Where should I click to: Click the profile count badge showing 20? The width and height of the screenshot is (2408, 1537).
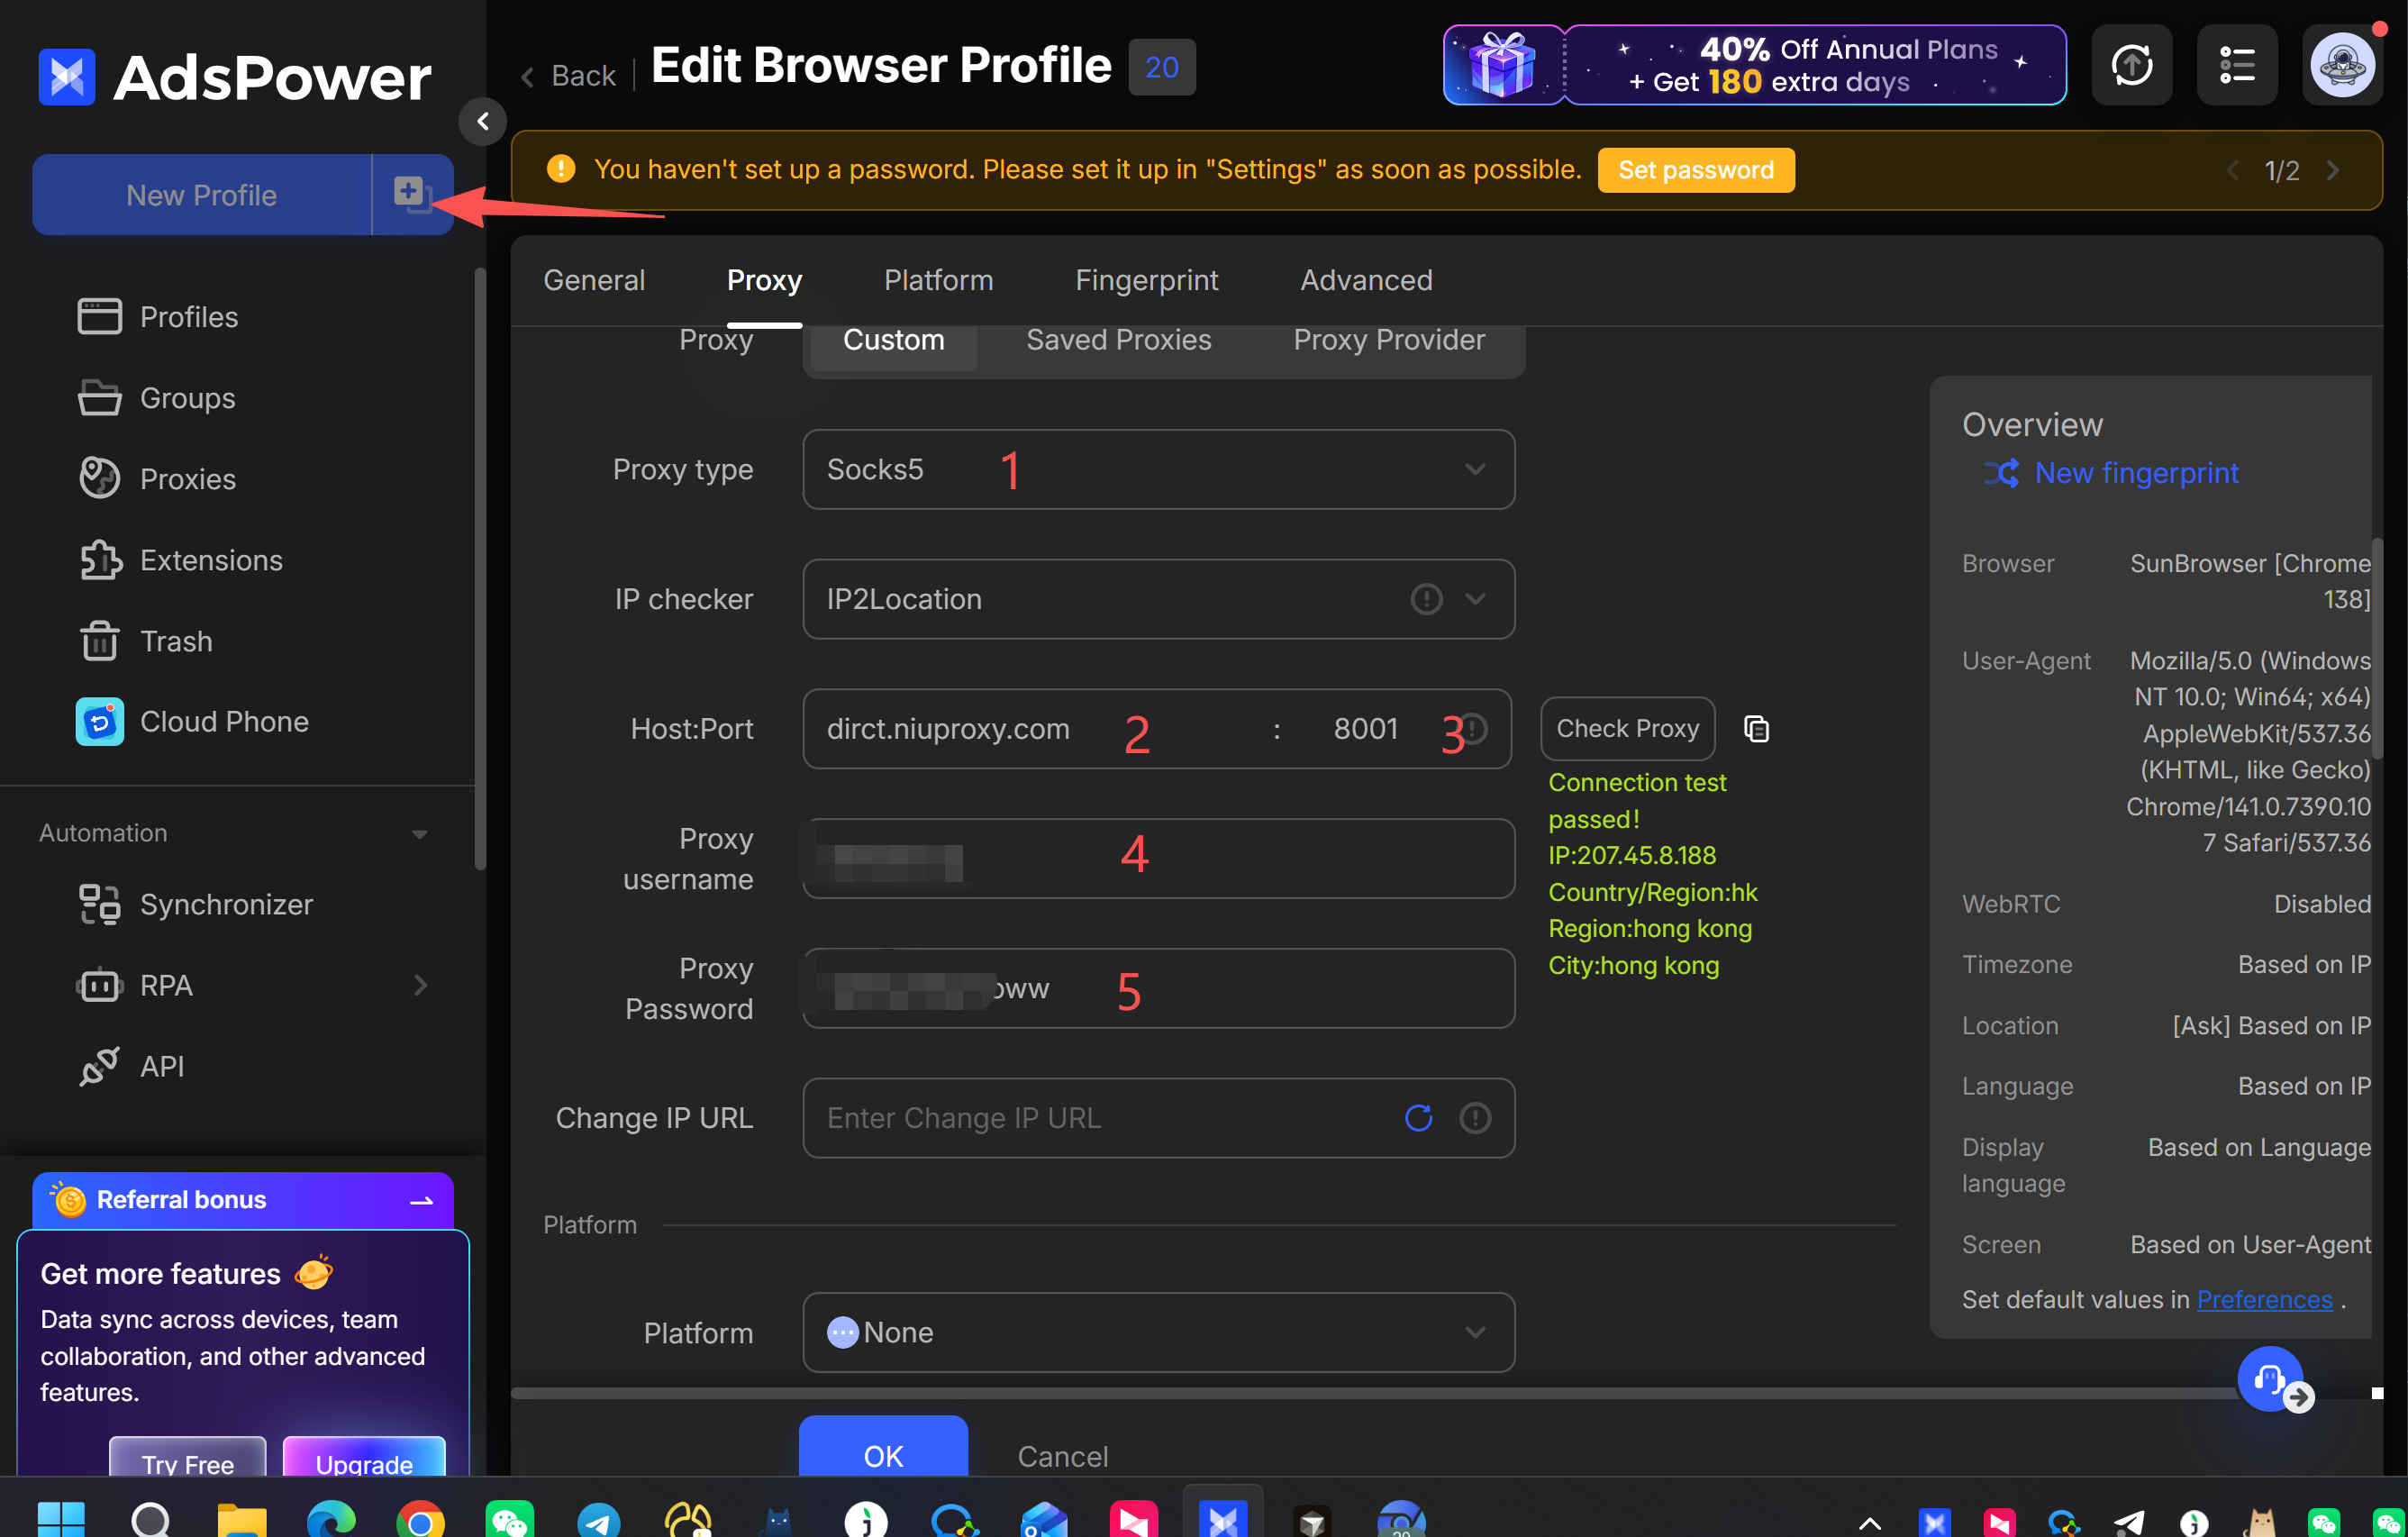click(1161, 67)
